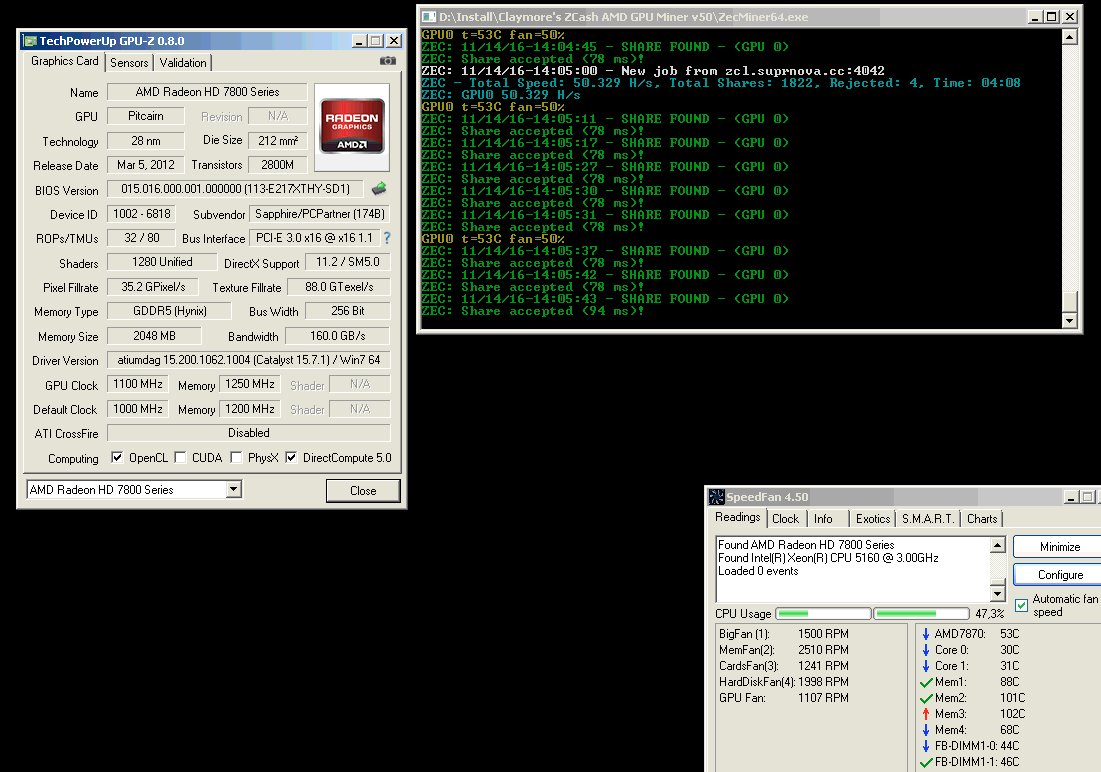Click the BIOS Version field
Image resolution: width=1101 pixels, height=772 pixels.
coord(235,189)
